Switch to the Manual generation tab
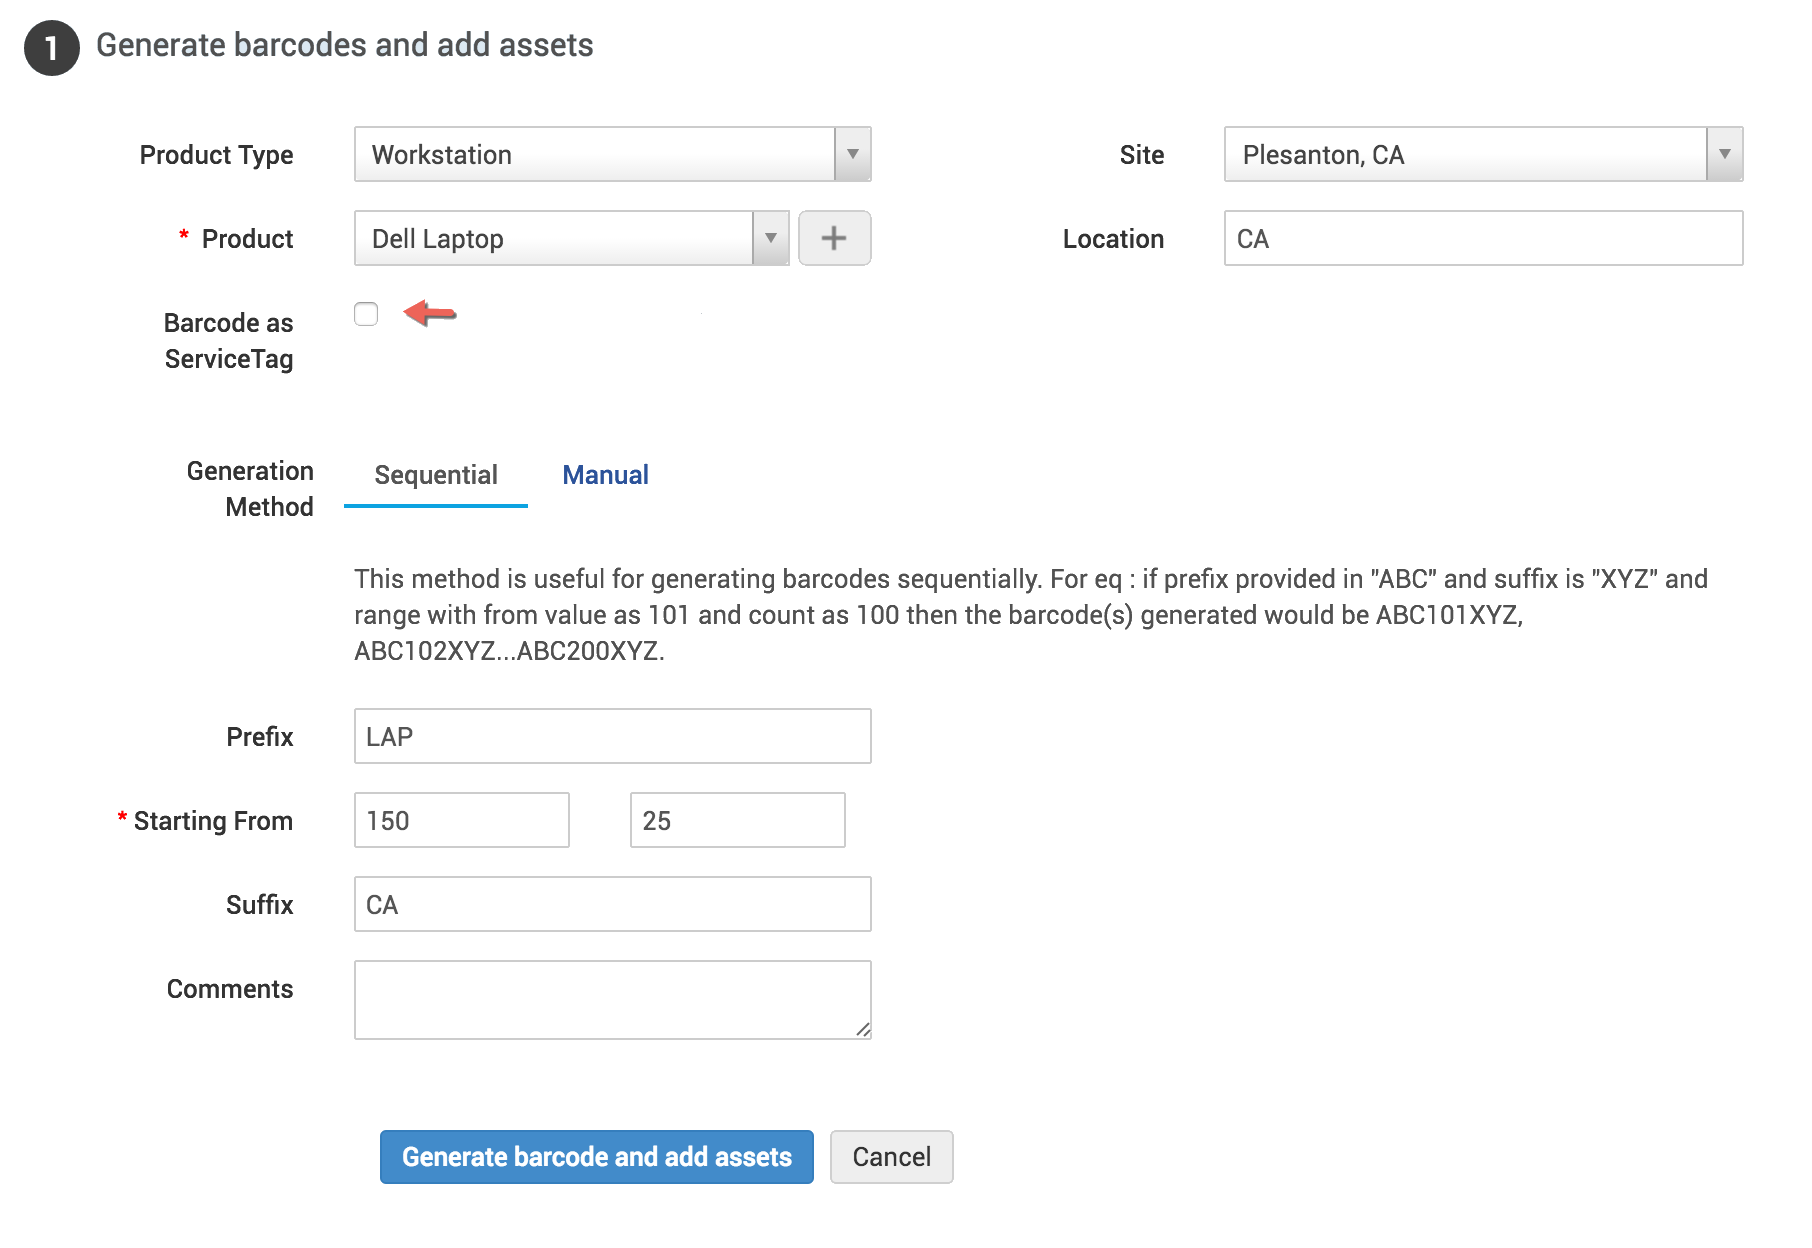This screenshot has height=1248, width=1812. [605, 475]
